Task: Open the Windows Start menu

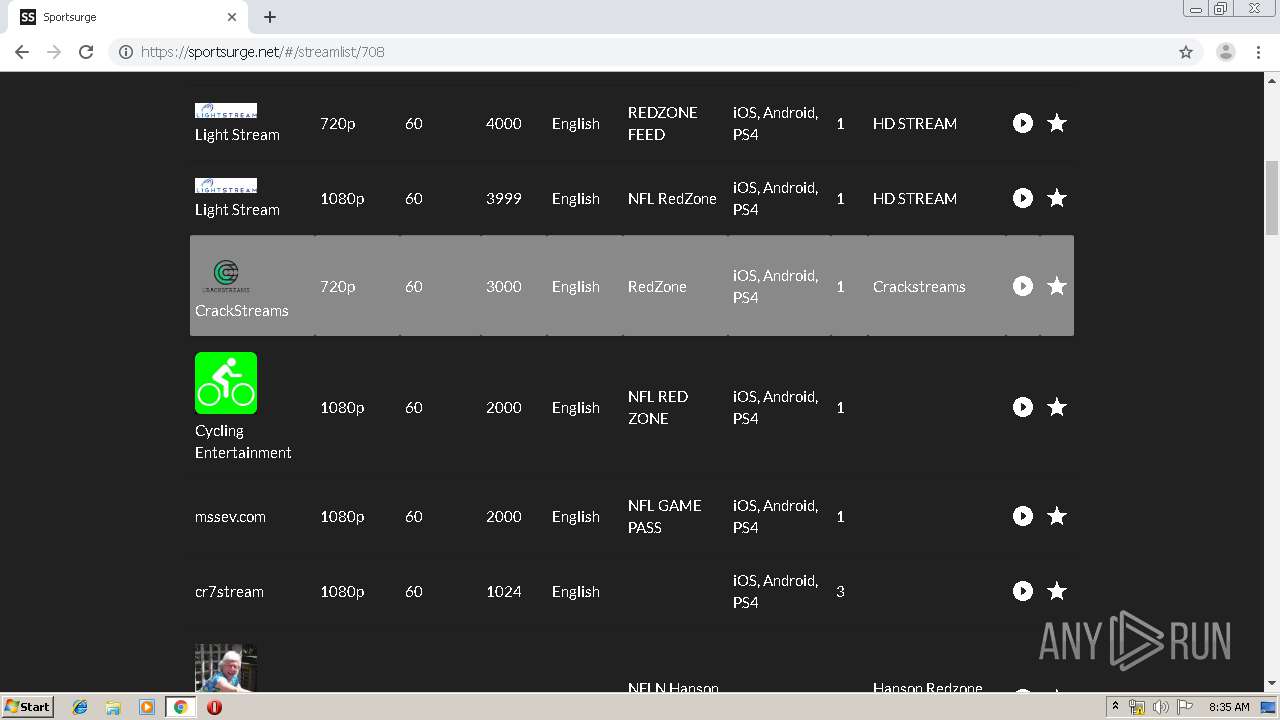Action: (27, 707)
